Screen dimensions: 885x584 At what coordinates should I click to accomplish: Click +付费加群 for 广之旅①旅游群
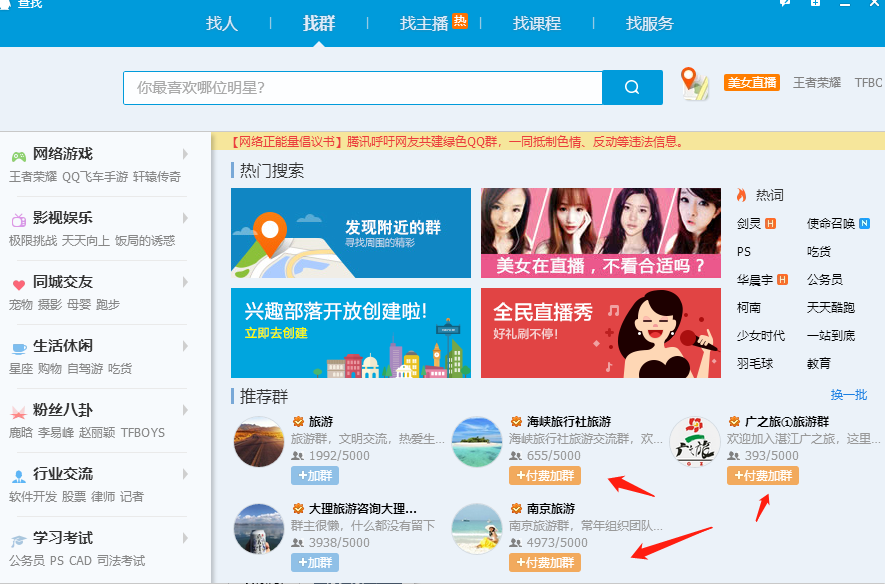tap(763, 476)
